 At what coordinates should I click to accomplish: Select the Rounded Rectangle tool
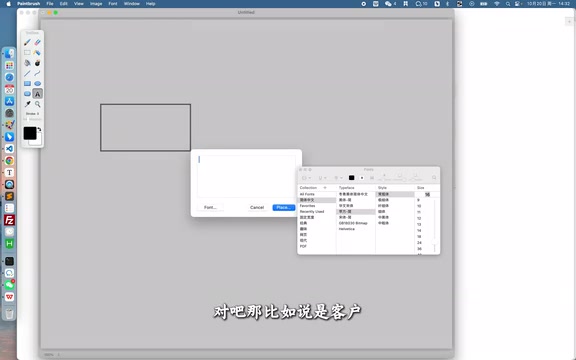[x=27, y=94]
